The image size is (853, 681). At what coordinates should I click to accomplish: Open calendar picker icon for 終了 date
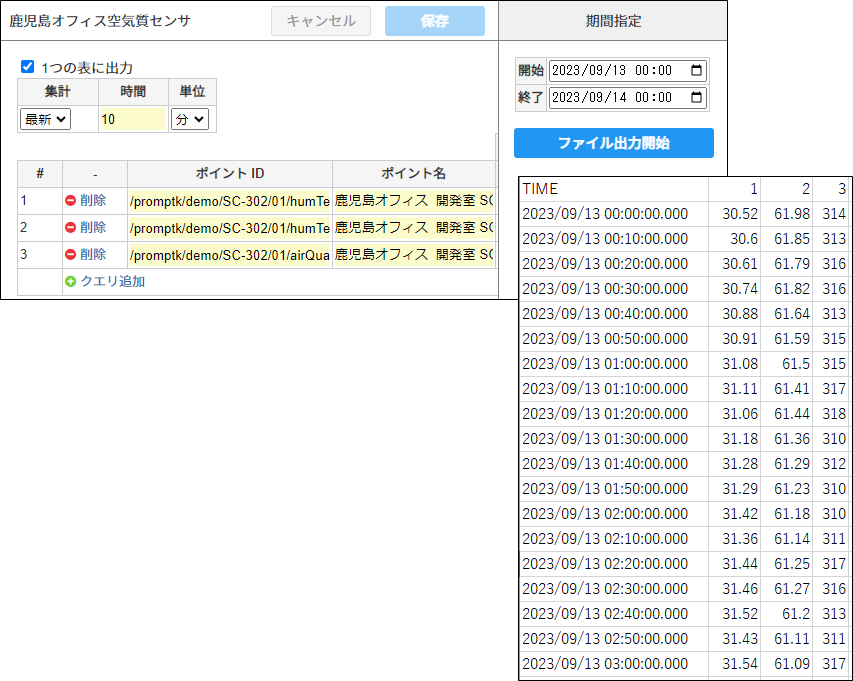696,97
